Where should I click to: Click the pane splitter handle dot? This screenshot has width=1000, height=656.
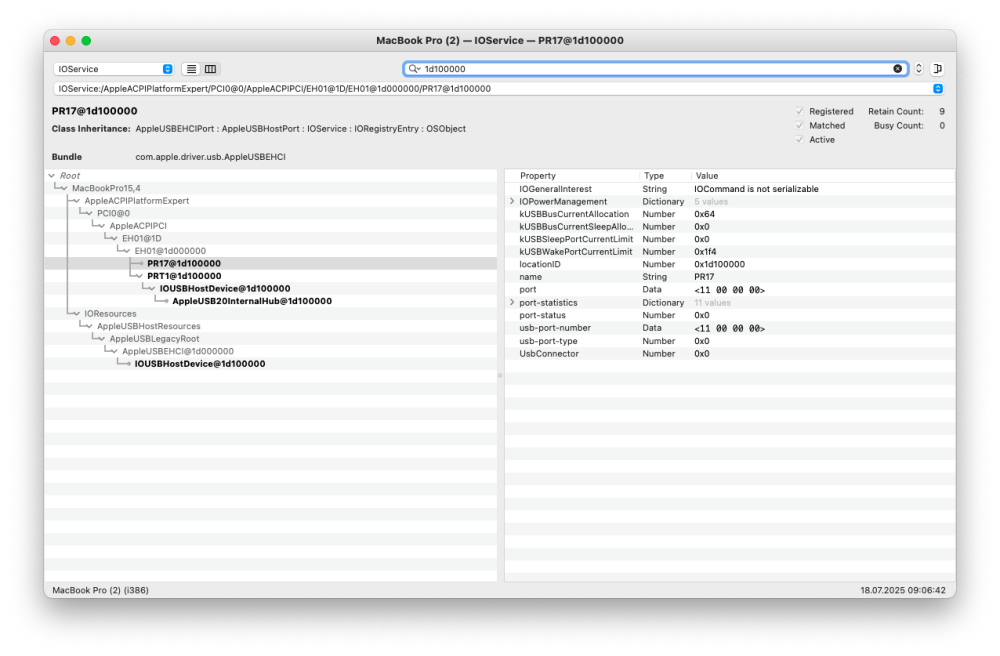[x=500, y=375]
